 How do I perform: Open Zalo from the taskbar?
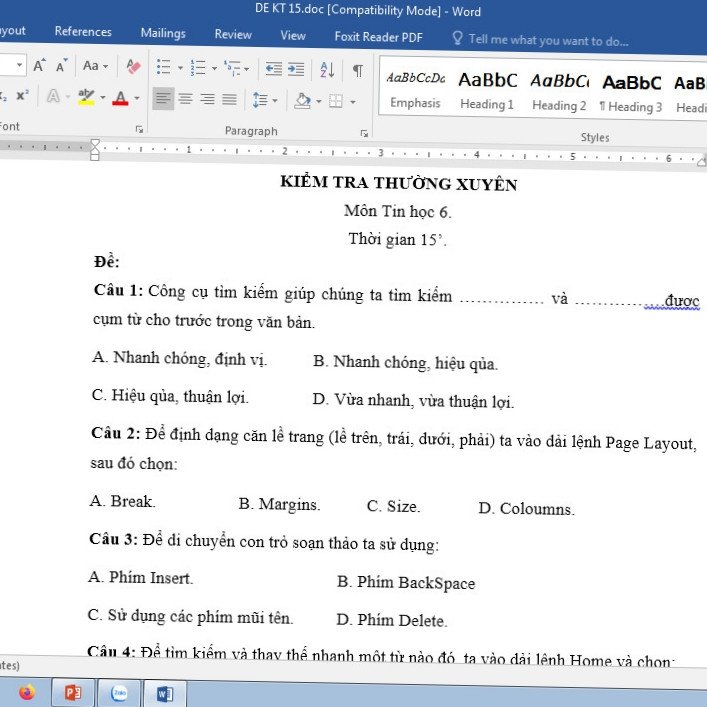click(119, 693)
